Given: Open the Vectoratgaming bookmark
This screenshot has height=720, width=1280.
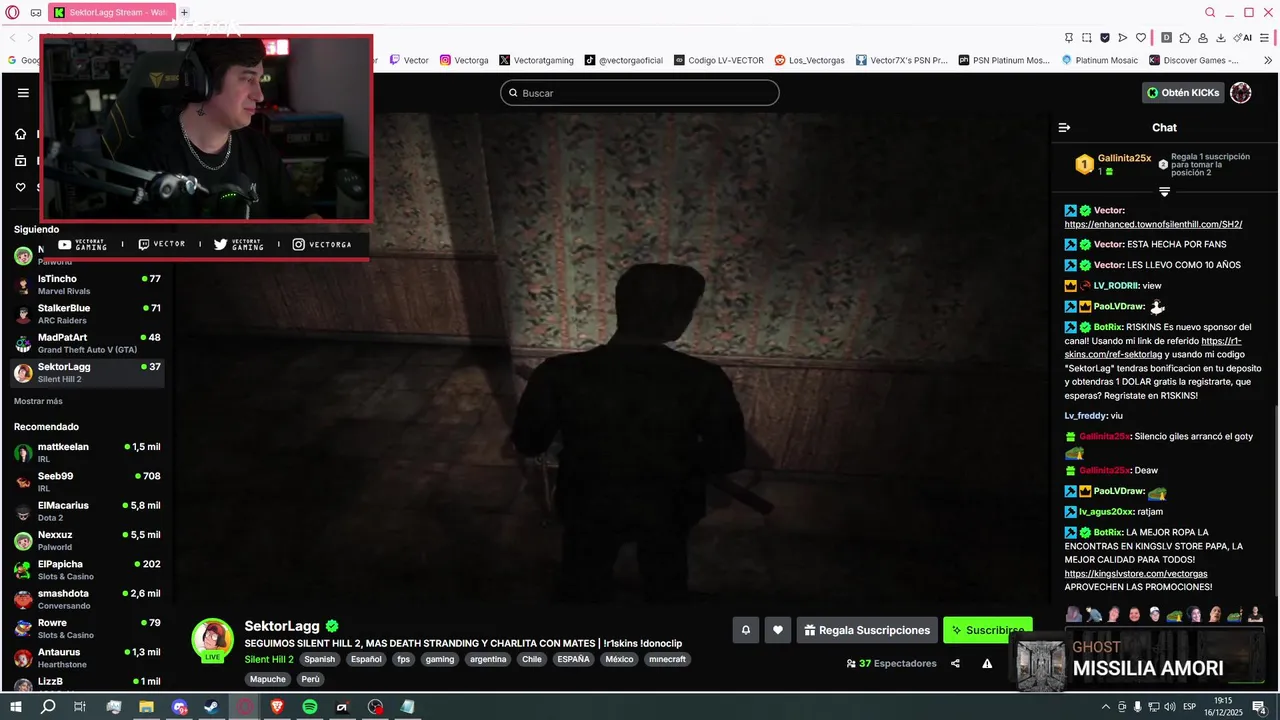Looking at the screenshot, I should pyautogui.click(x=536, y=60).
